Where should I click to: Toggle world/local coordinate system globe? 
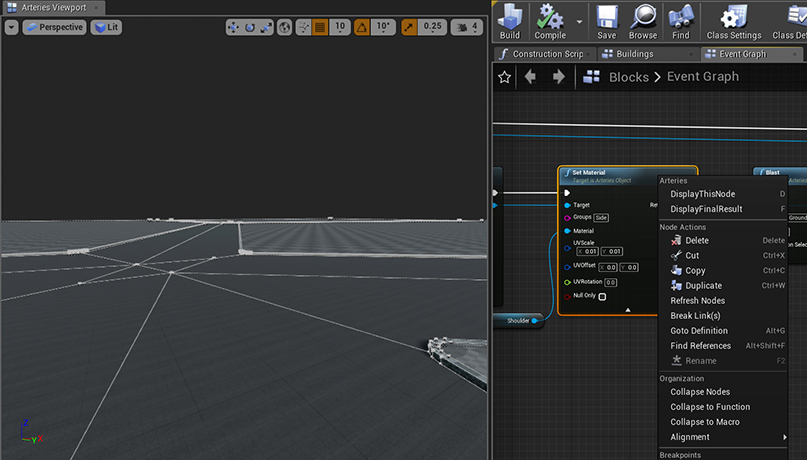284,27
